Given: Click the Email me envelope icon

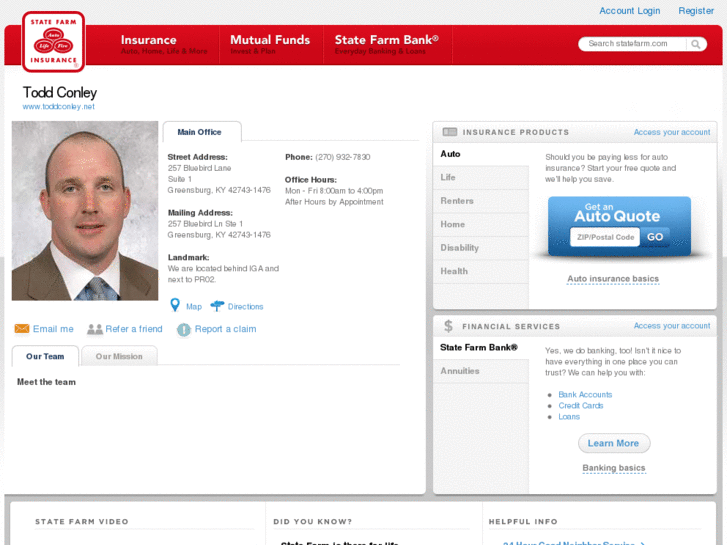Looking at the screenshot, I should pyautogui.click(x=22, y=328).
